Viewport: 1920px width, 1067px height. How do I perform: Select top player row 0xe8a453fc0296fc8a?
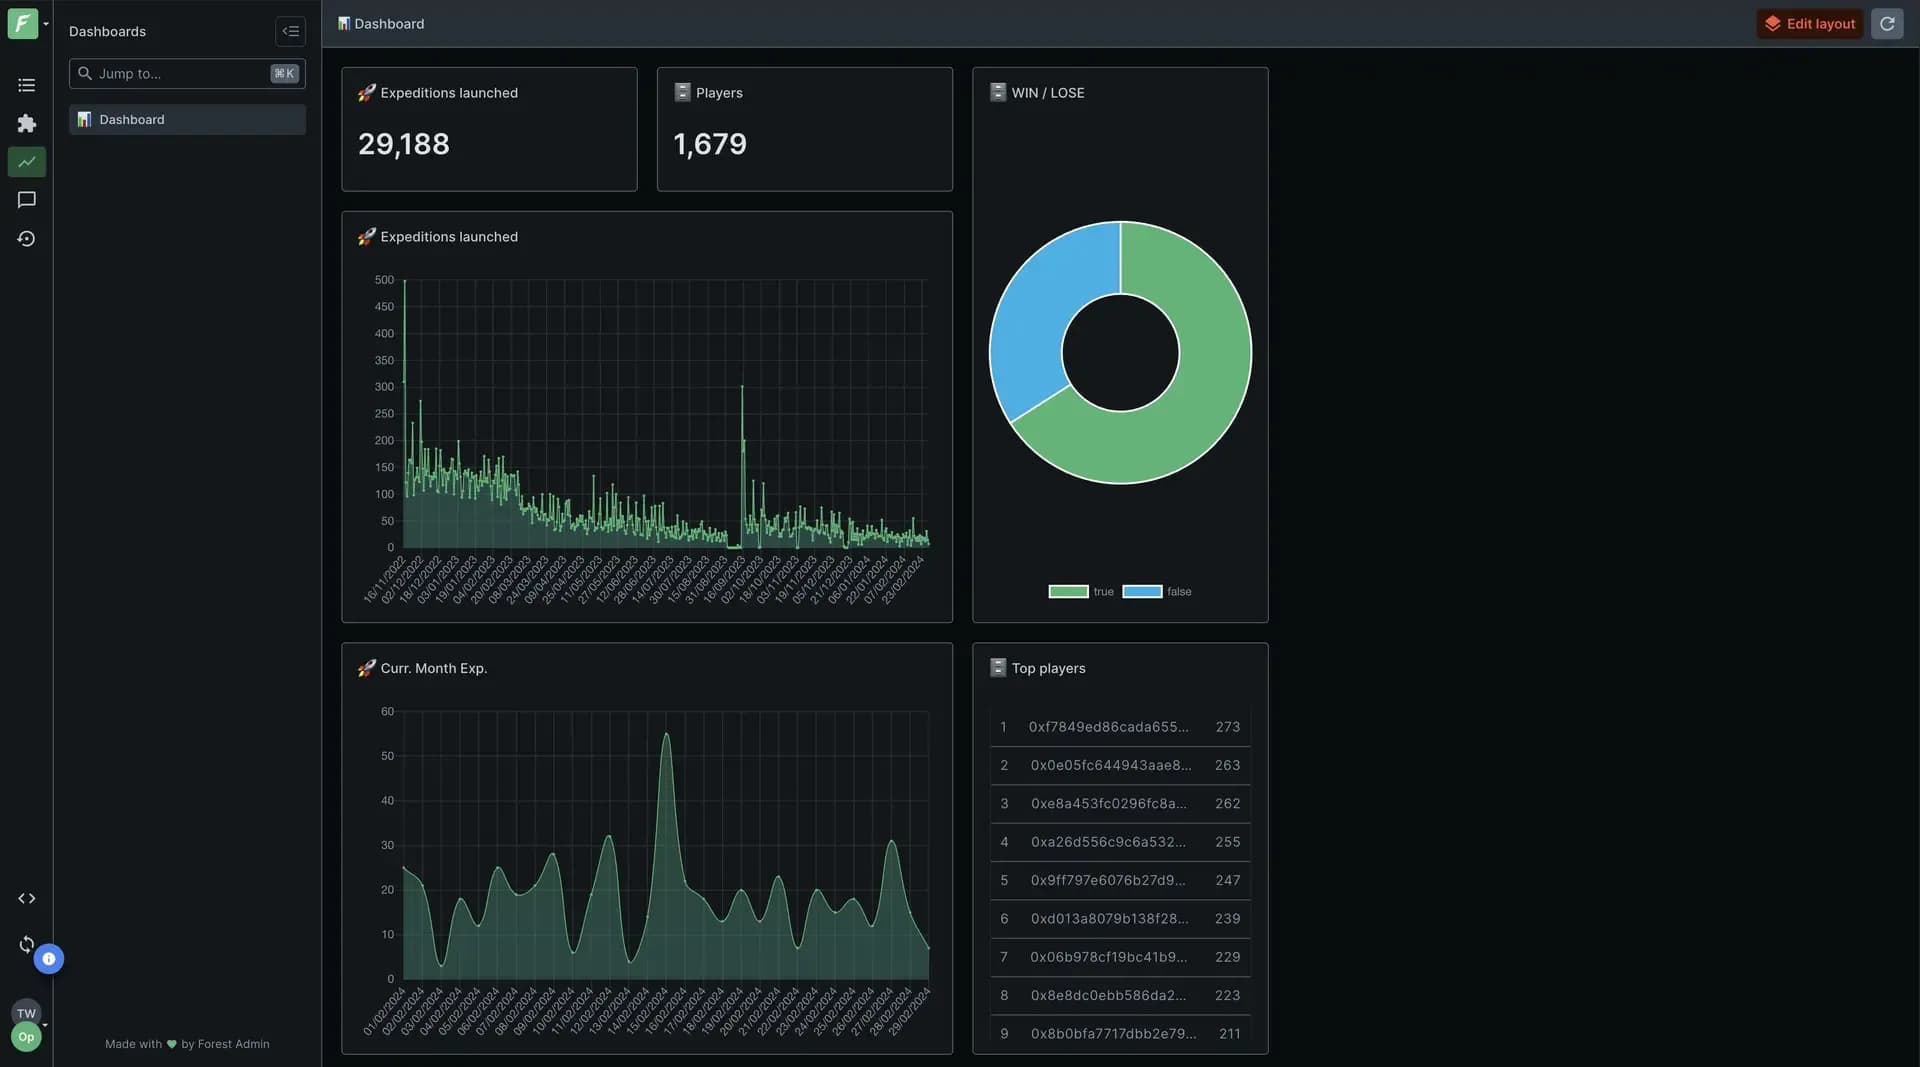1120,804
